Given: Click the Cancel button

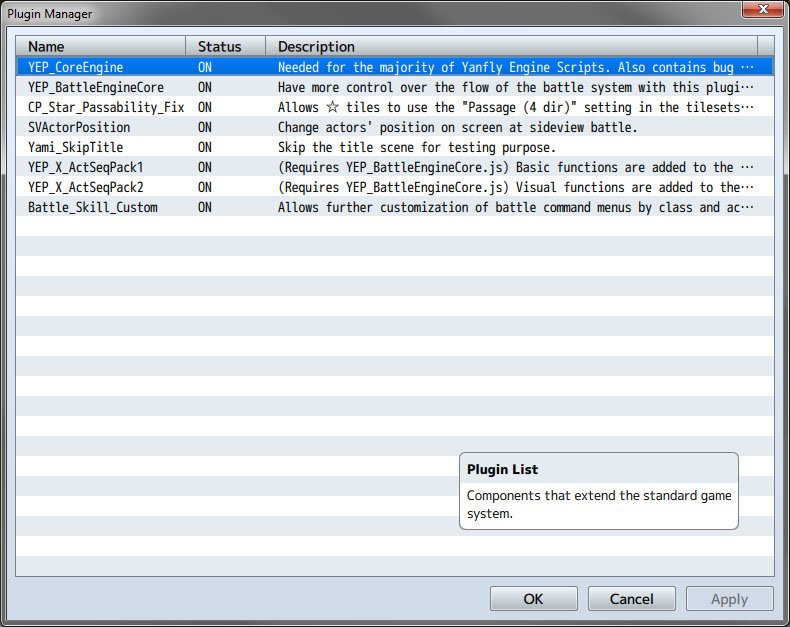Looking at the screenshot, I should coord(631,599).
